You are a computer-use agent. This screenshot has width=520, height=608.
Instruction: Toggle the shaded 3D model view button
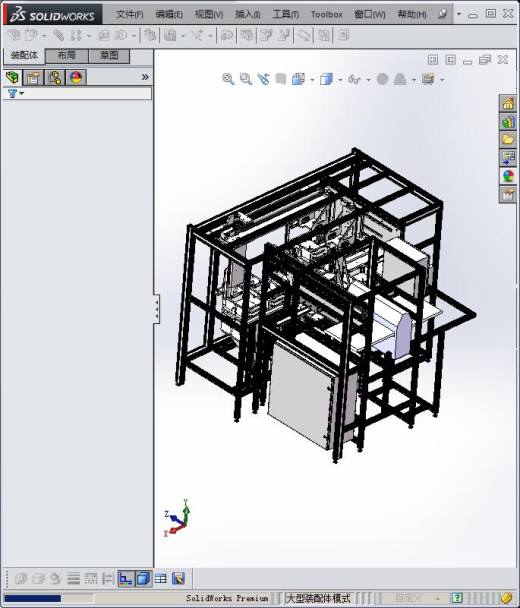coord(143,579)
